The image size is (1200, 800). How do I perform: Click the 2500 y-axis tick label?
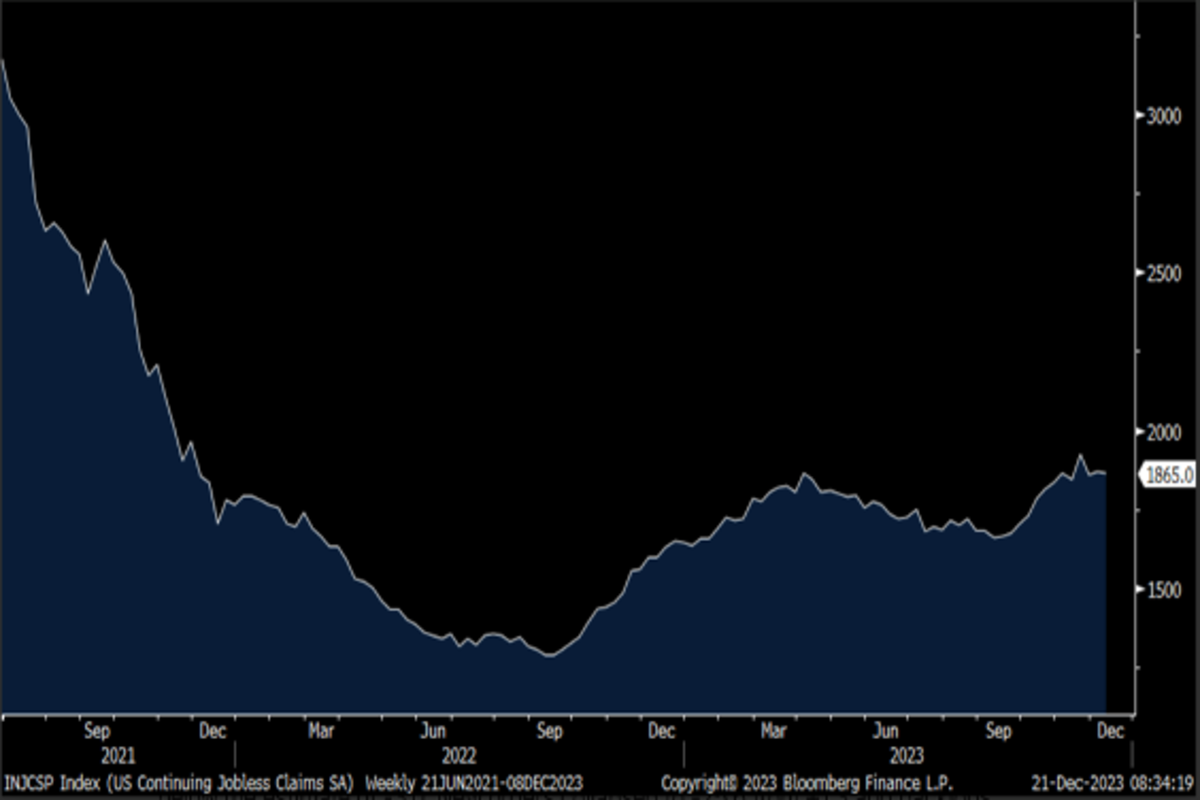[1164, 273]
